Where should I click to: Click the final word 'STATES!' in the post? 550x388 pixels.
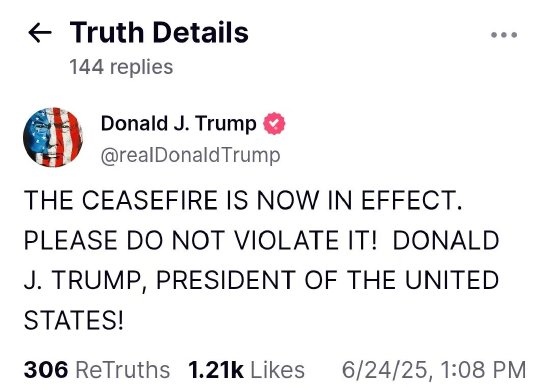point(74,320)
